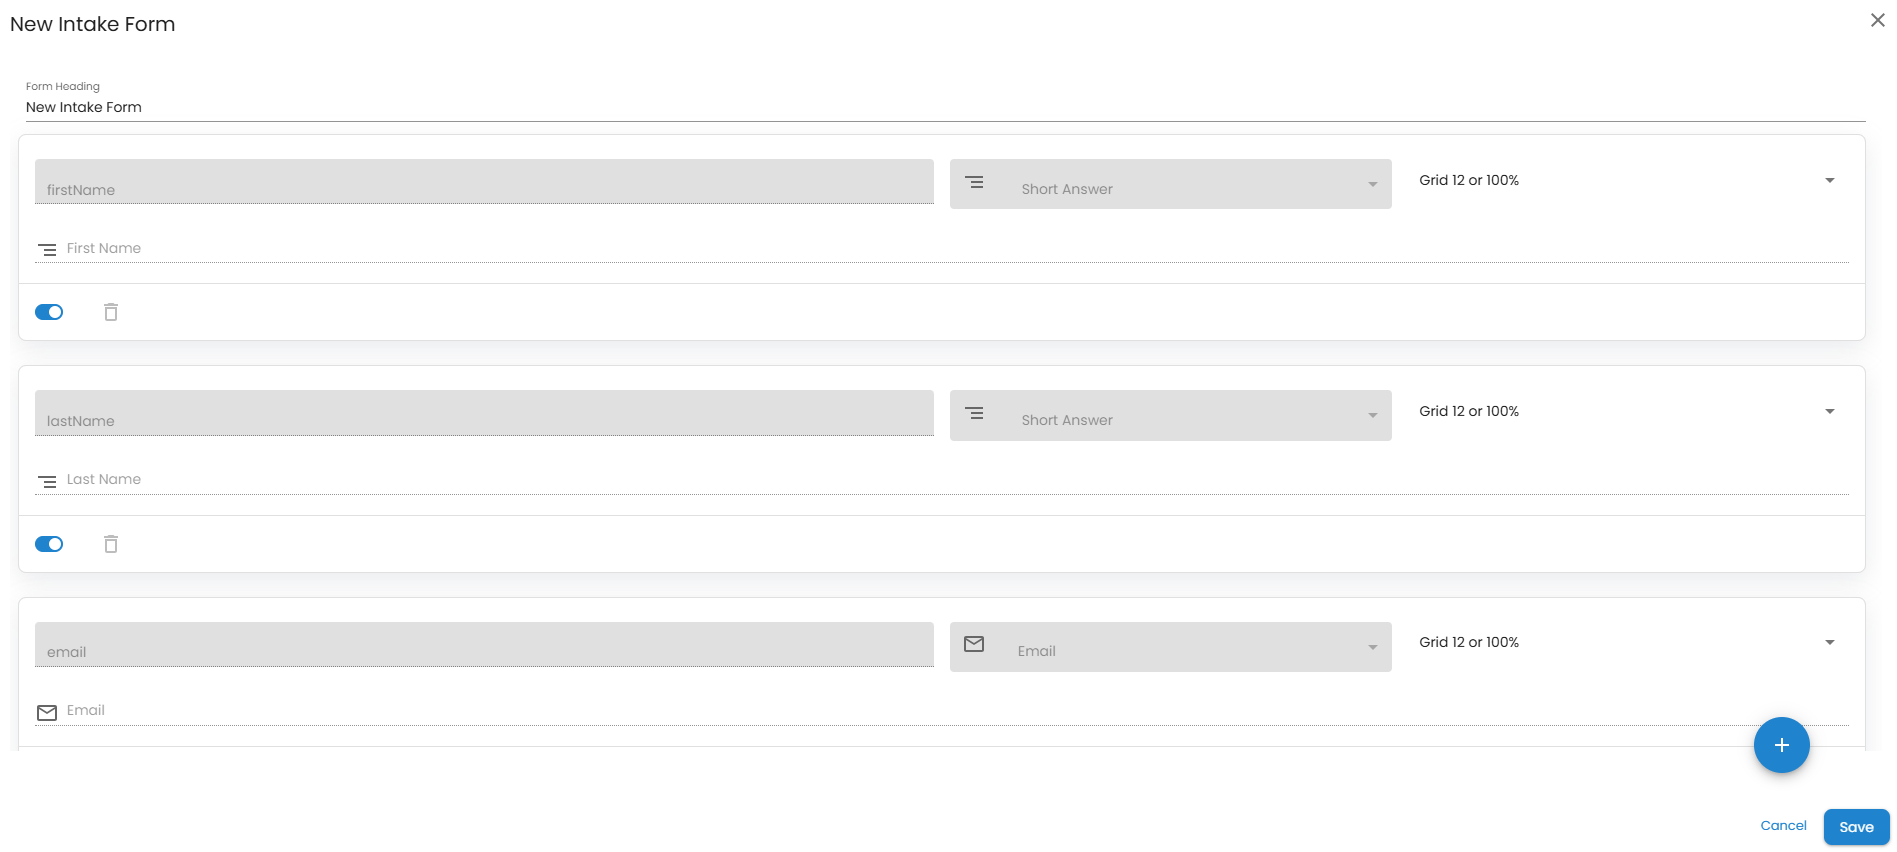The height and width of the screenshot is (852, 1897).
Task: Click the Form Heading text field
Action: [944, 107]
